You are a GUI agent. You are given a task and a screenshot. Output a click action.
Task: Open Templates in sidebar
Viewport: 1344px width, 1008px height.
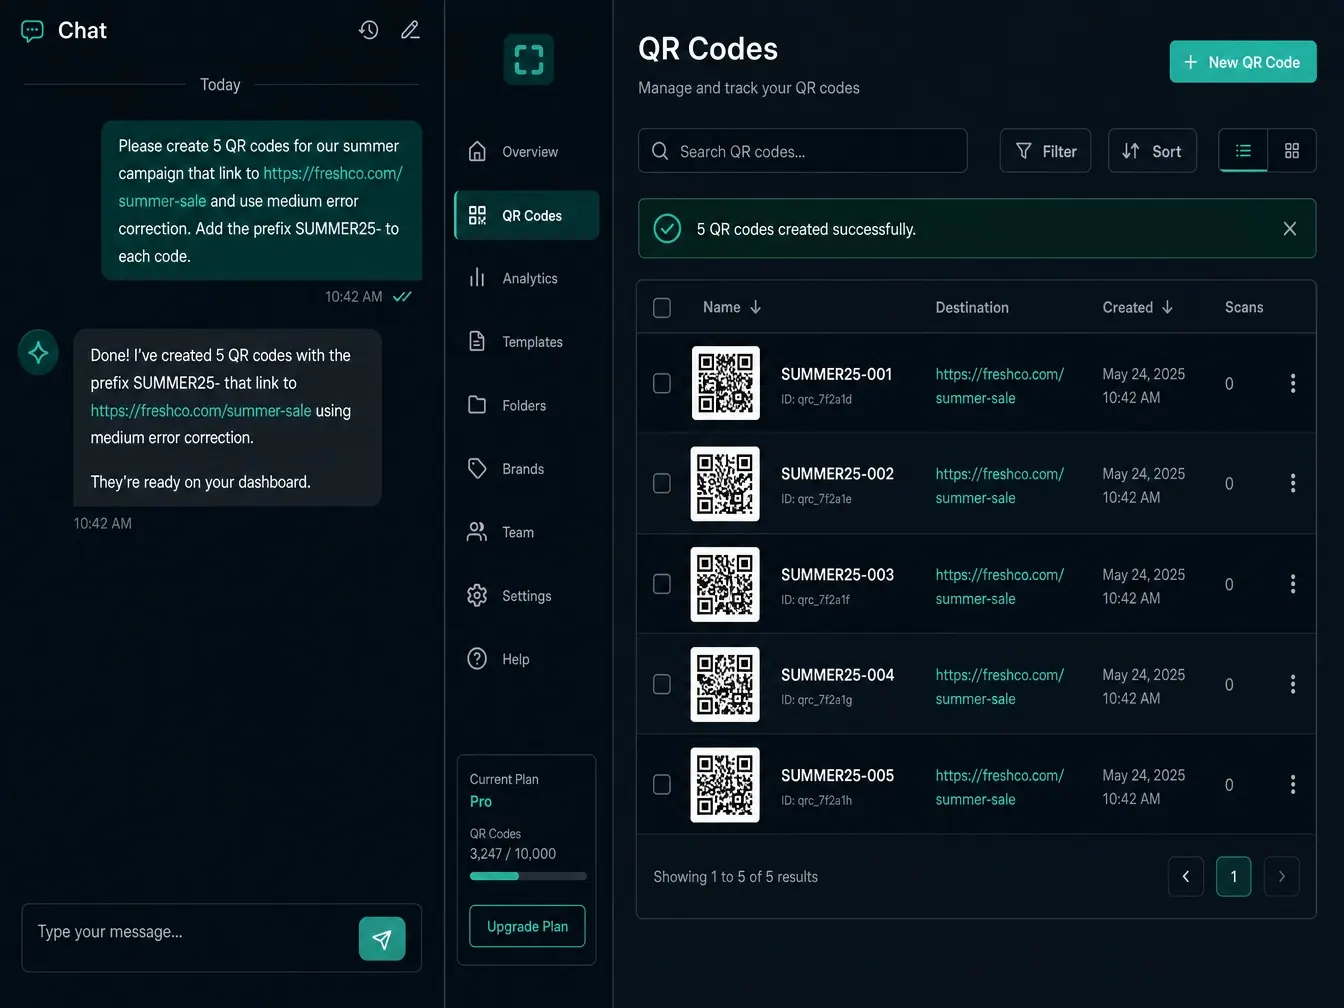[x=527, y=342]
